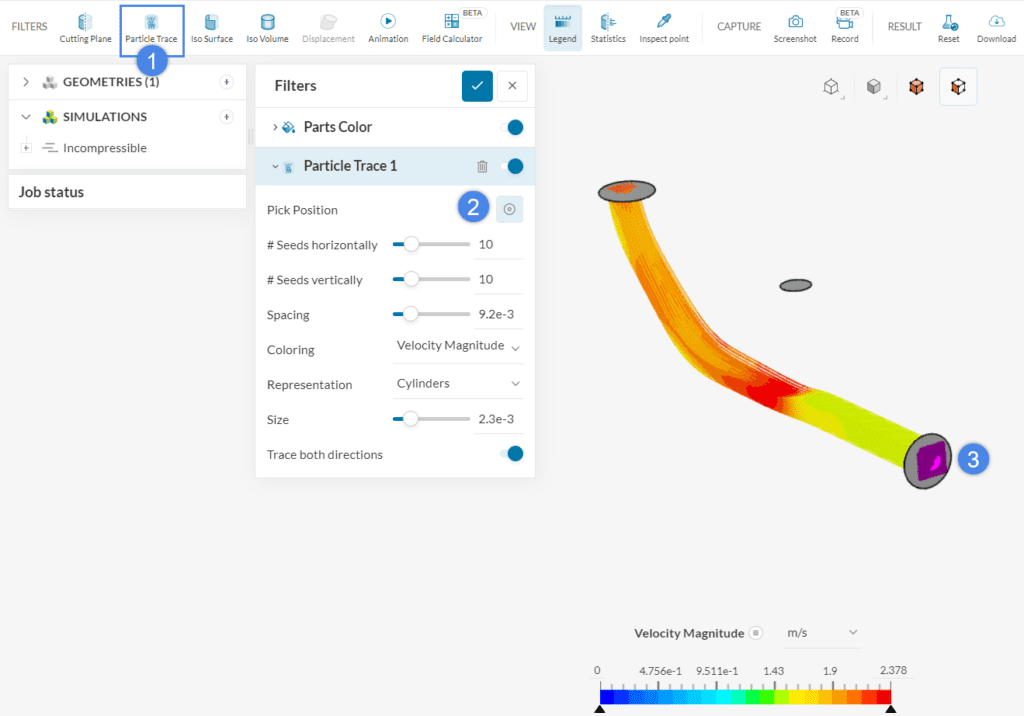The image size is (1024, 716).
Task: Edit the Spacing value field
Action: point(498,314)
